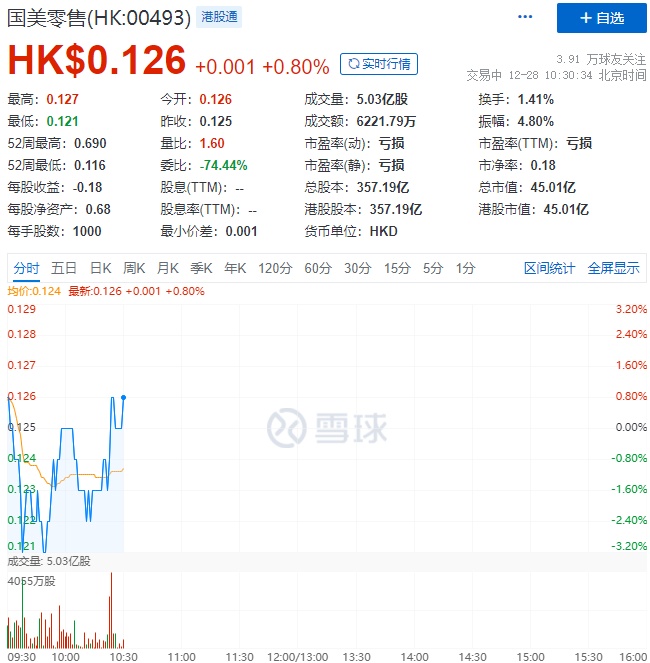The width and height of the screenshot is (650, 663).
Task: Select the 60分 interval tab
Action: coord(318,268)
